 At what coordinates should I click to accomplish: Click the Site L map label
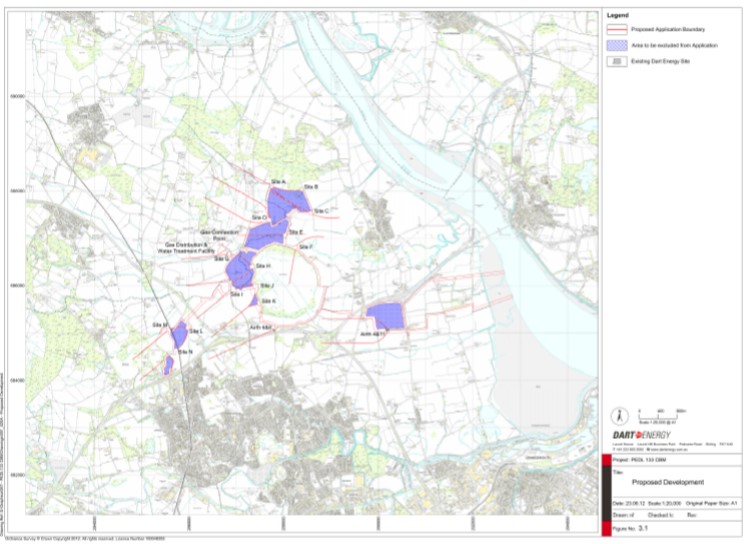point(196,331)
